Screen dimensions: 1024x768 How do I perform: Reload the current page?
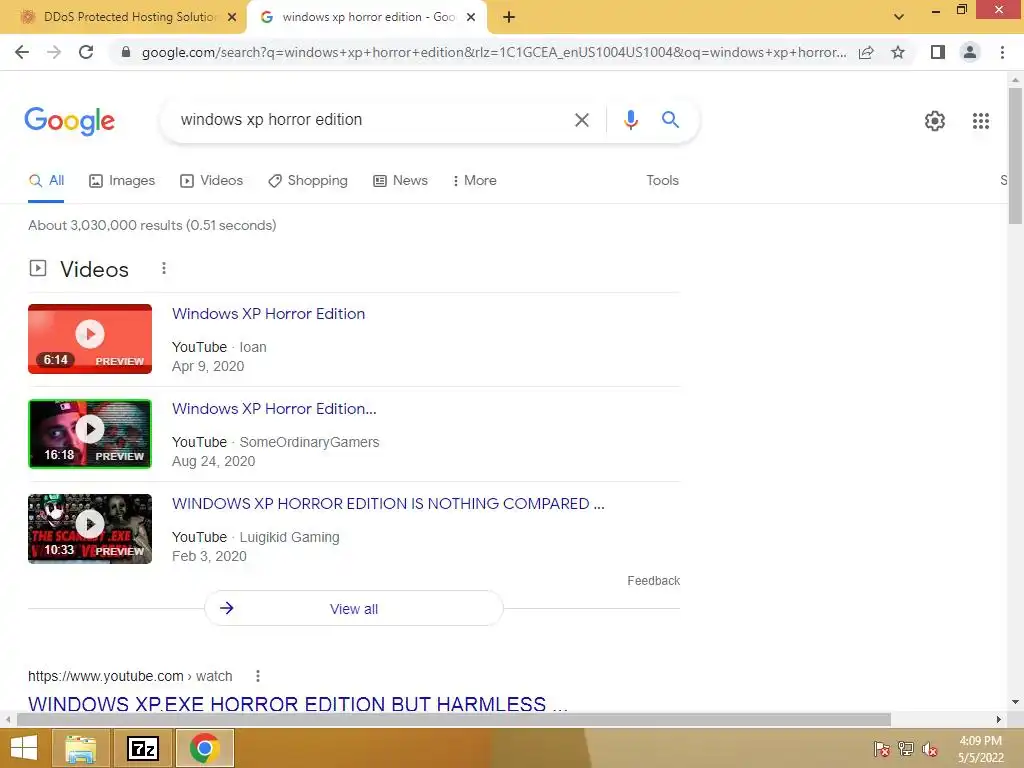pos(86,52)
